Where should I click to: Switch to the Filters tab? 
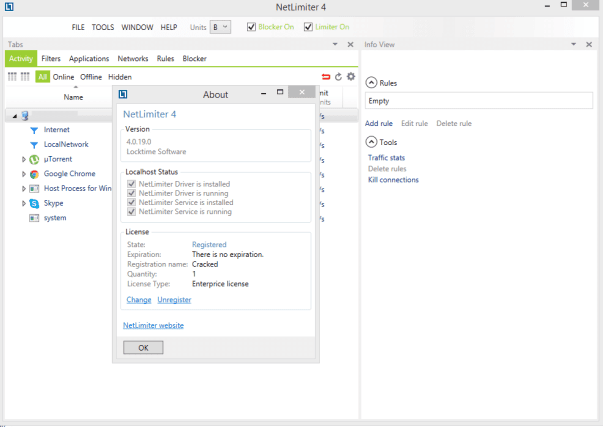coord(51,58)
